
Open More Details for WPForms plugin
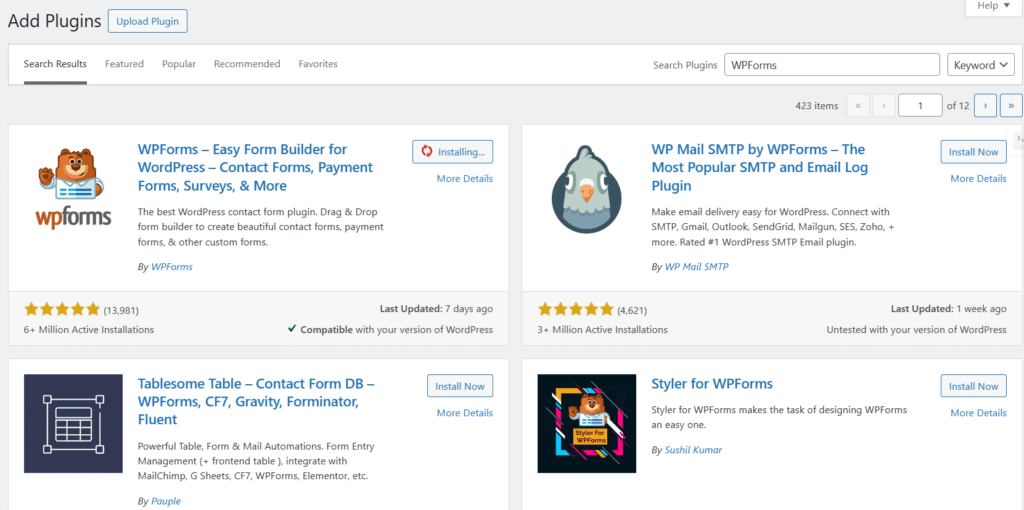464,178
